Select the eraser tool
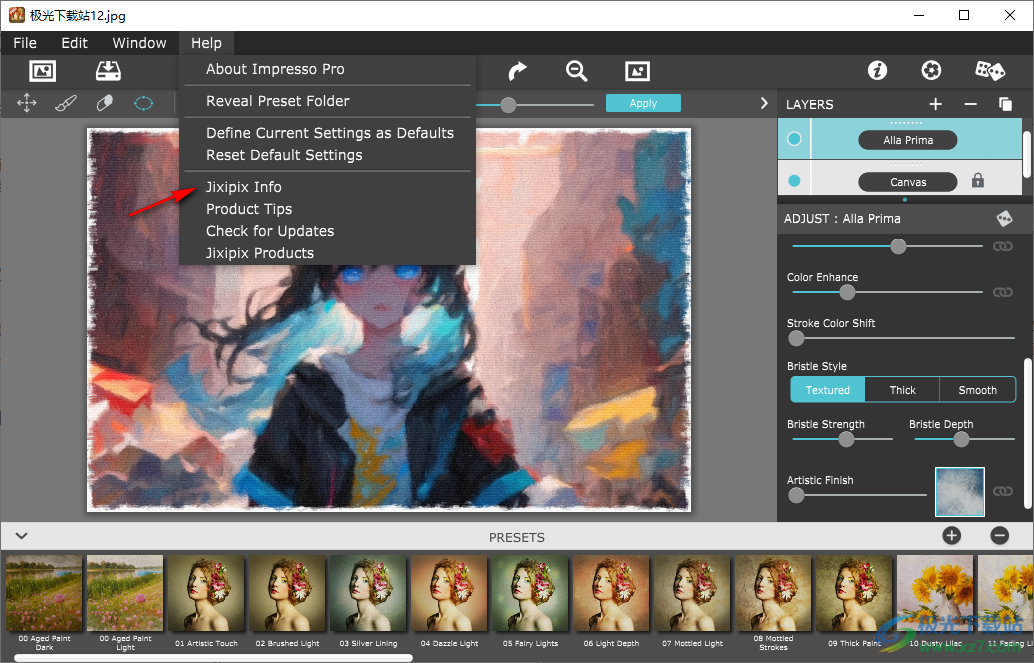1034x663 pixels. [x=105, y=103]
